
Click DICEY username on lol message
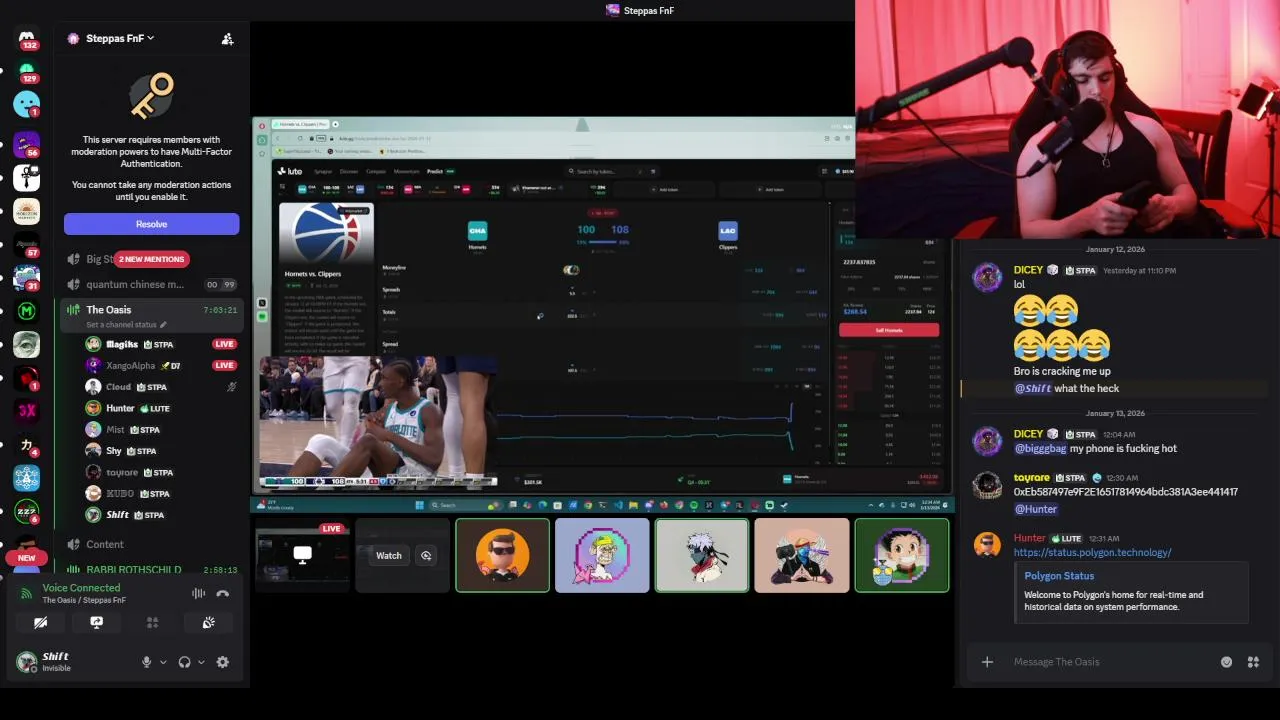(x=1028, y=270)
